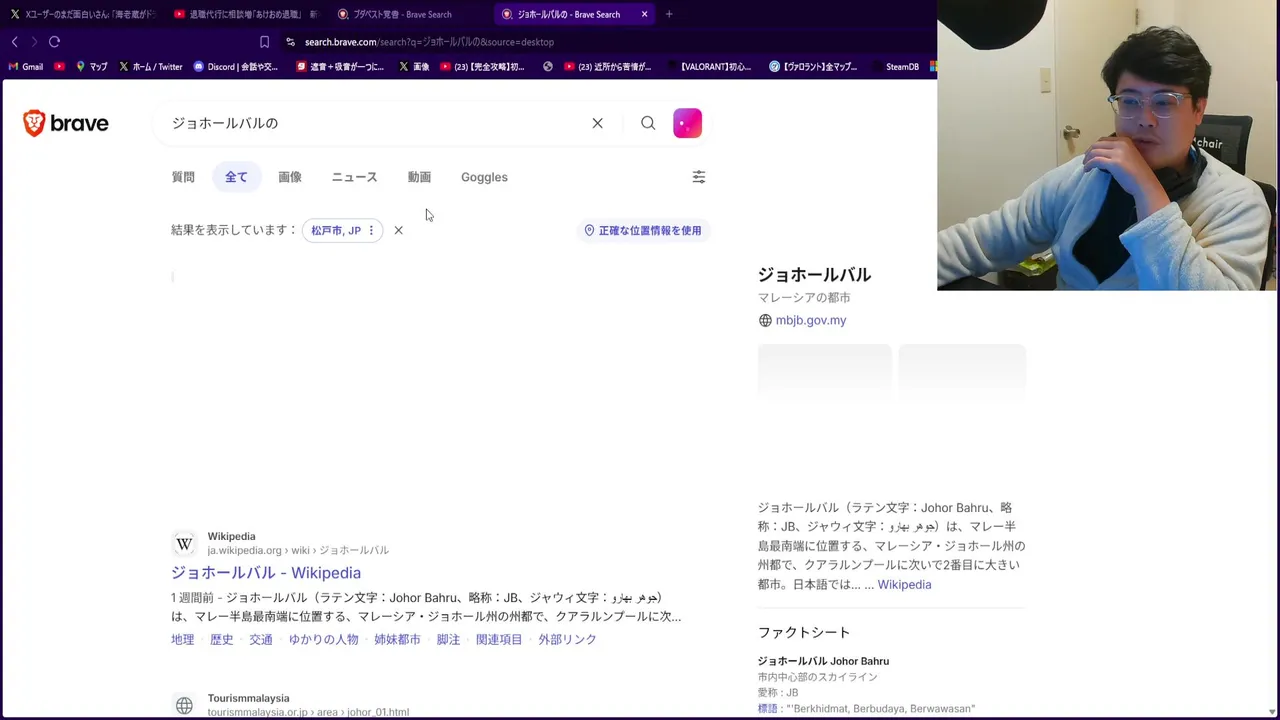Image resolution: width=1280 pixels, height=720 pixels.
Task: Open the (23)【完全攻略】bookmark
Action: tap(483, 67)
